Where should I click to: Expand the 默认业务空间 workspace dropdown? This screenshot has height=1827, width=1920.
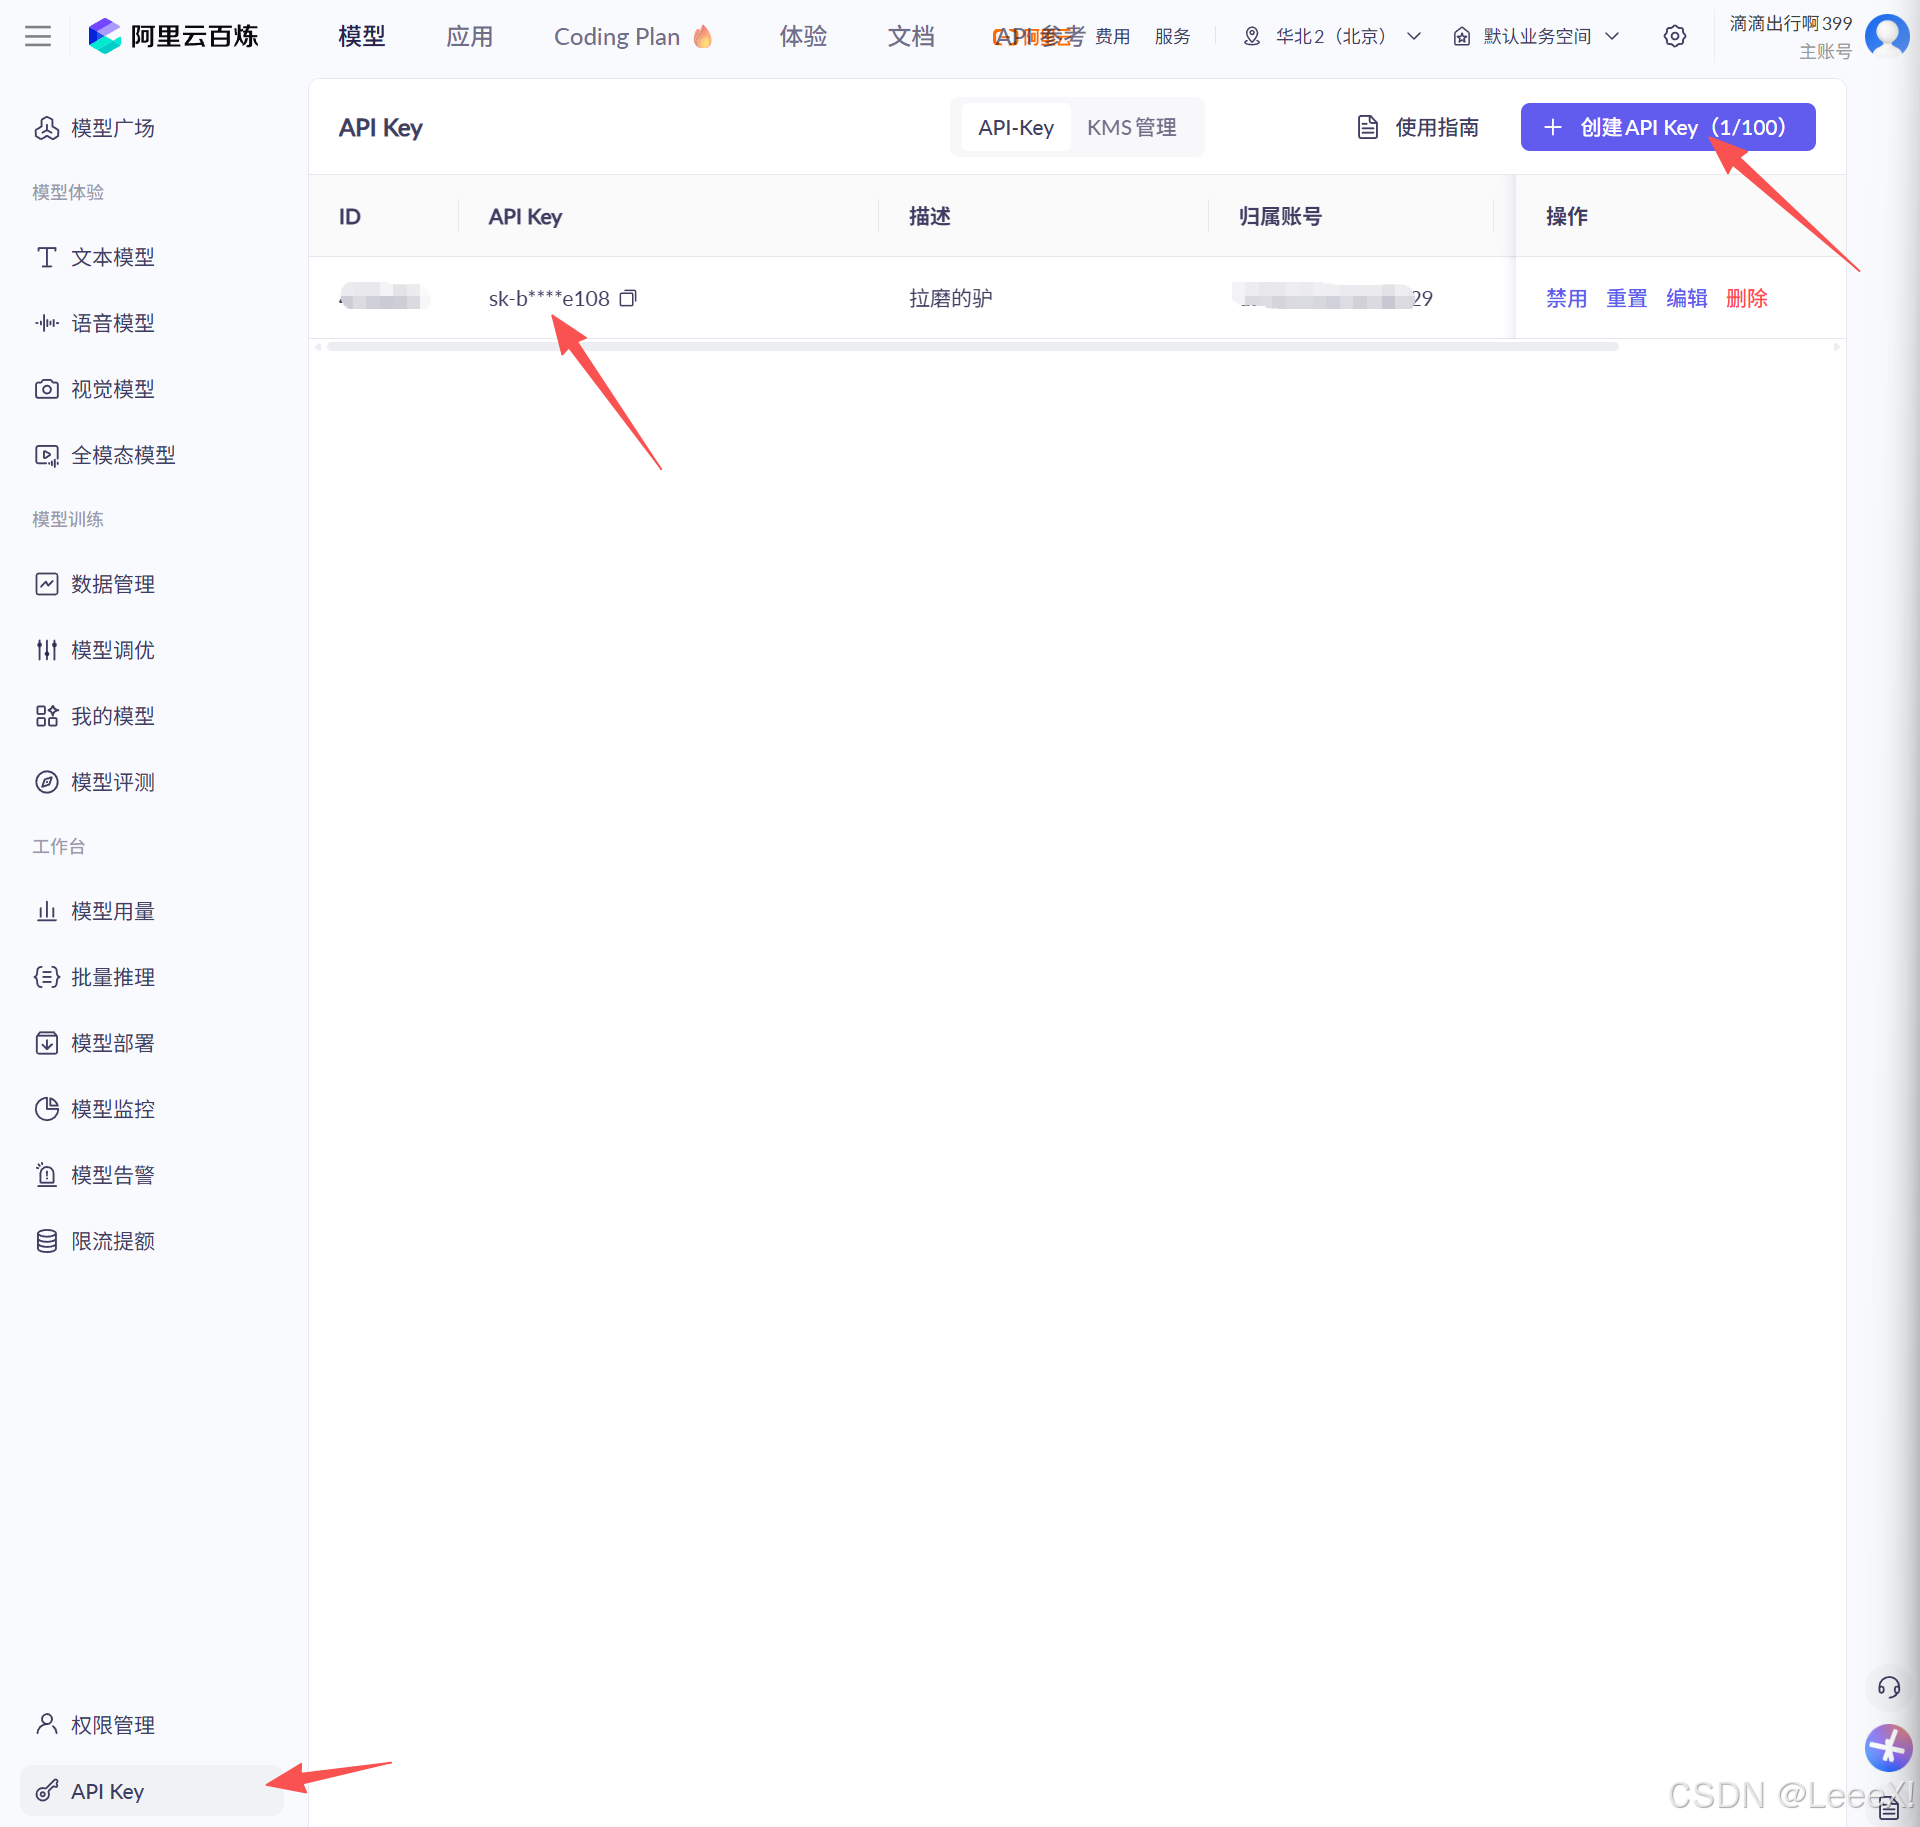click(1536, 37)
